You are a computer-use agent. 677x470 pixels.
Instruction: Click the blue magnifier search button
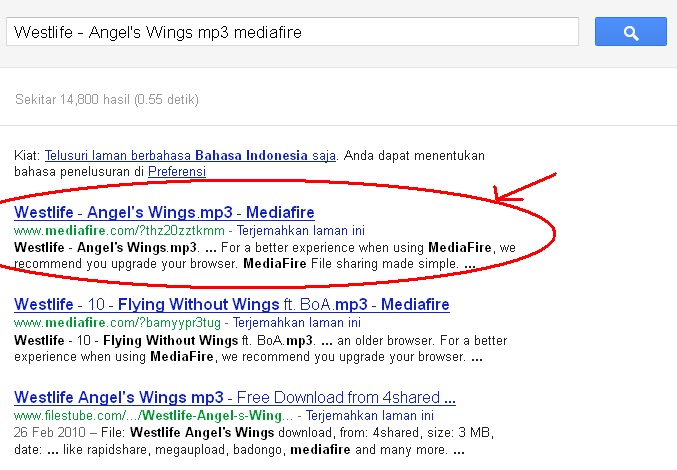631,32
